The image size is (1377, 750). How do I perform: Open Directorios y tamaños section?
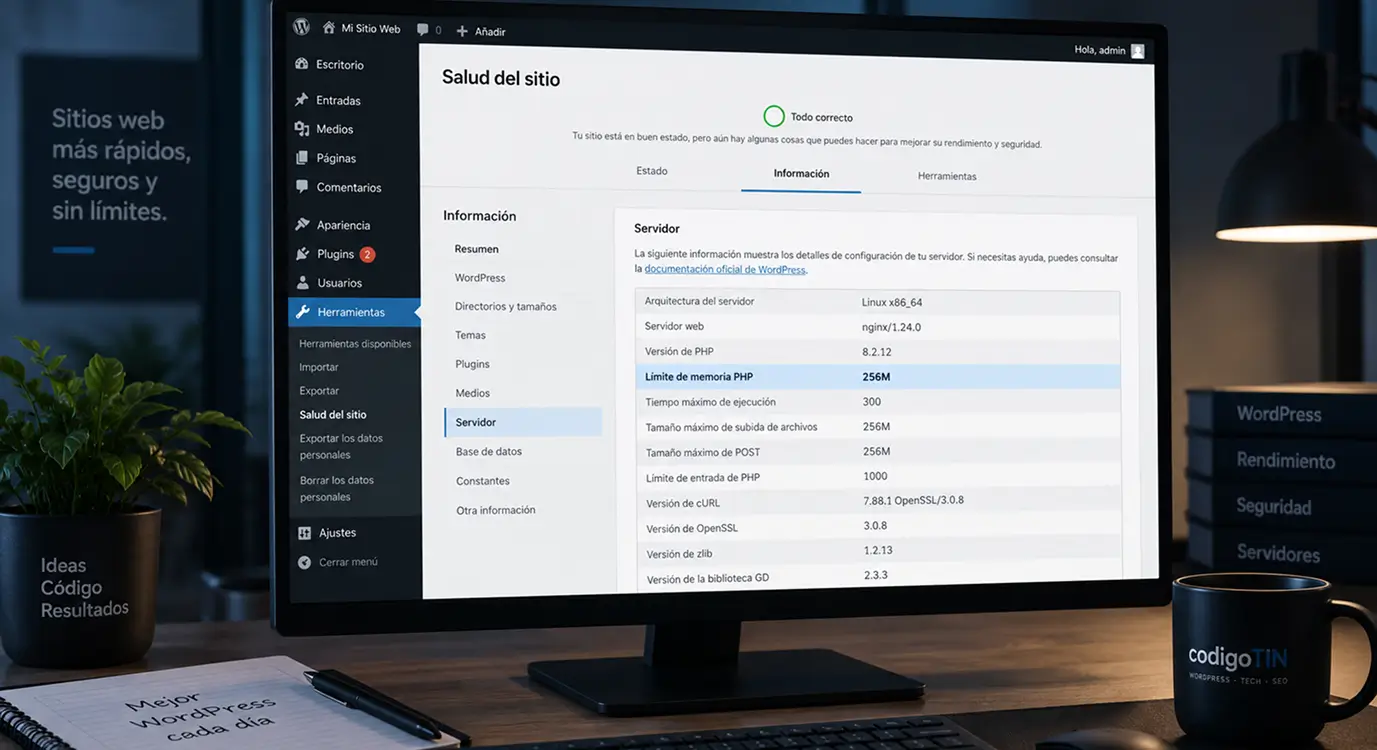coord(506,307)
